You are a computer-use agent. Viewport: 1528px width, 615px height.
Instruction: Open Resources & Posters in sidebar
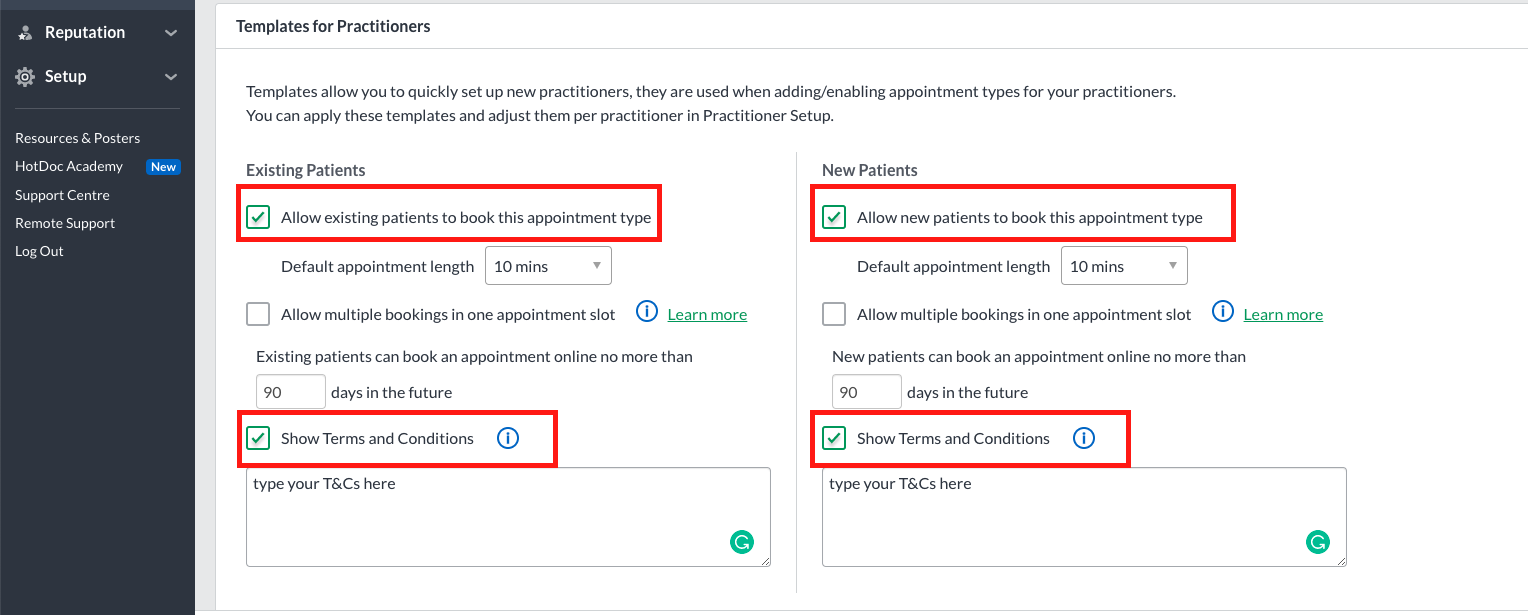[77, 138]
